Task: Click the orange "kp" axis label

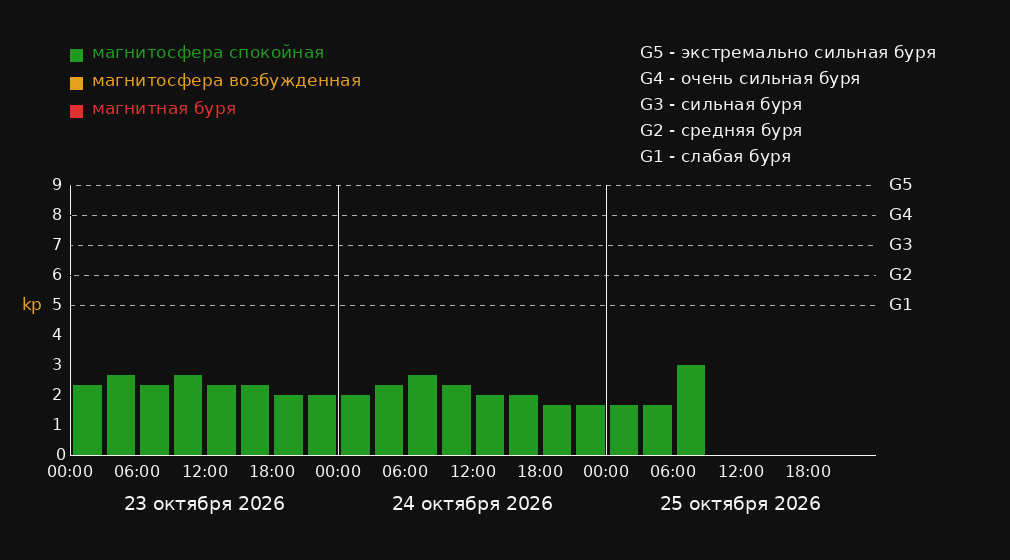Action: coord(32,305)
